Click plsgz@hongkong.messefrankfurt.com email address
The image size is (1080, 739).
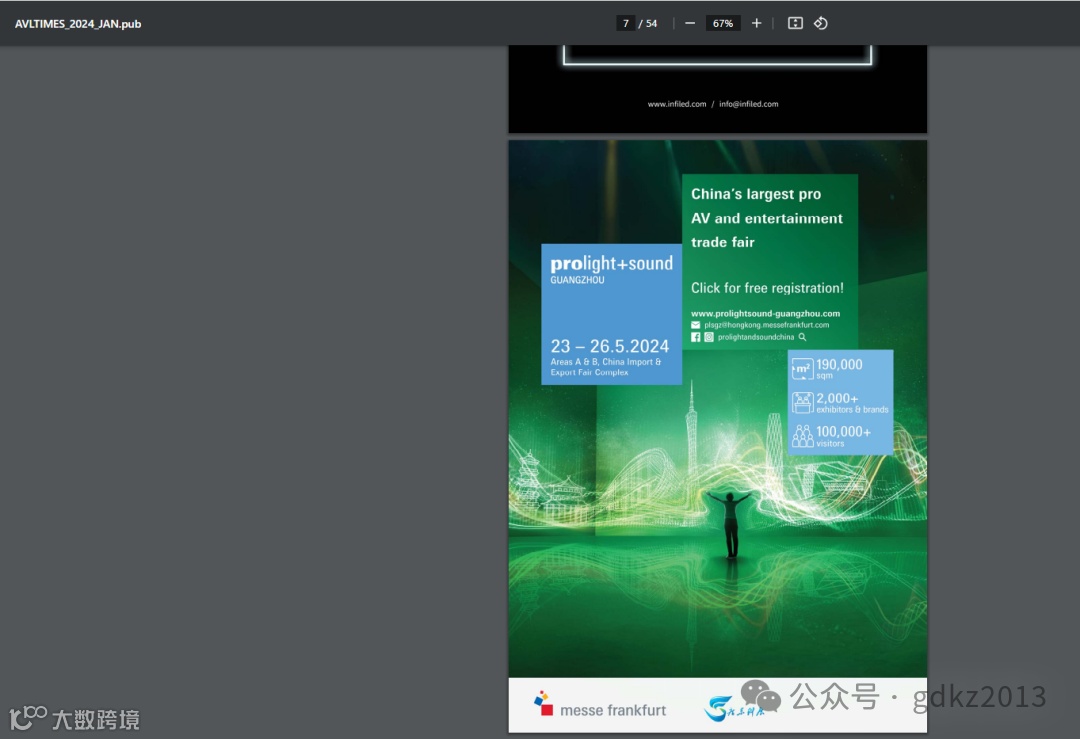767,325
